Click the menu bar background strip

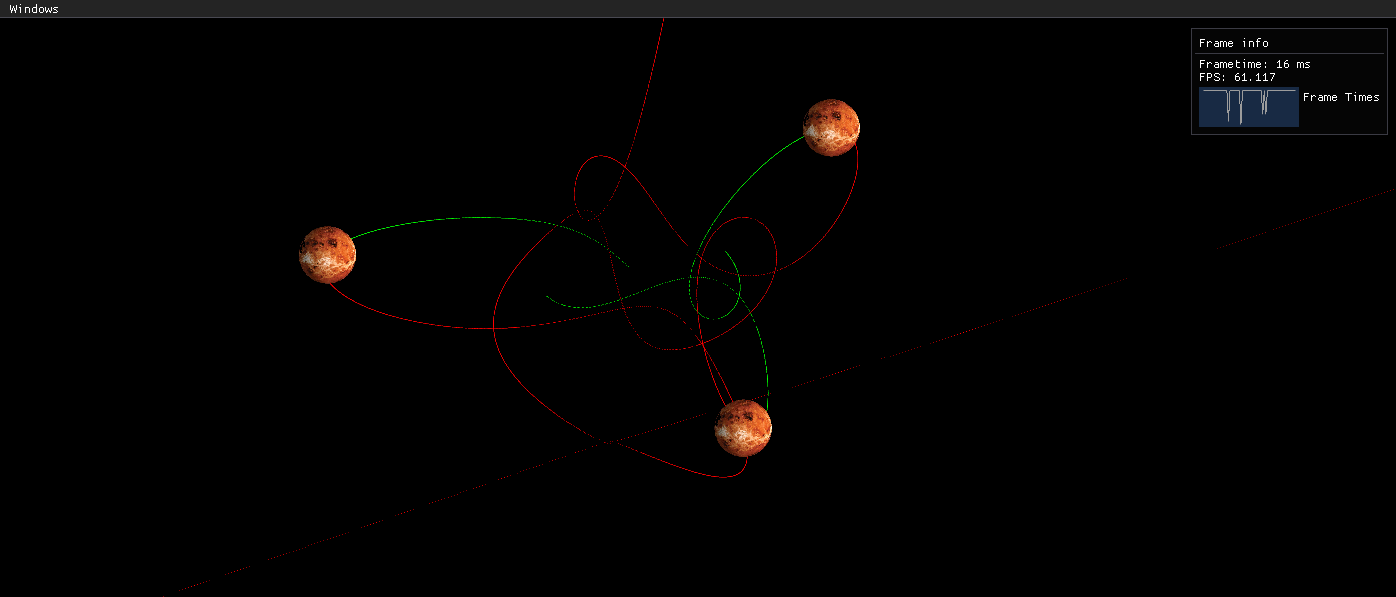[x=600, y=8]
